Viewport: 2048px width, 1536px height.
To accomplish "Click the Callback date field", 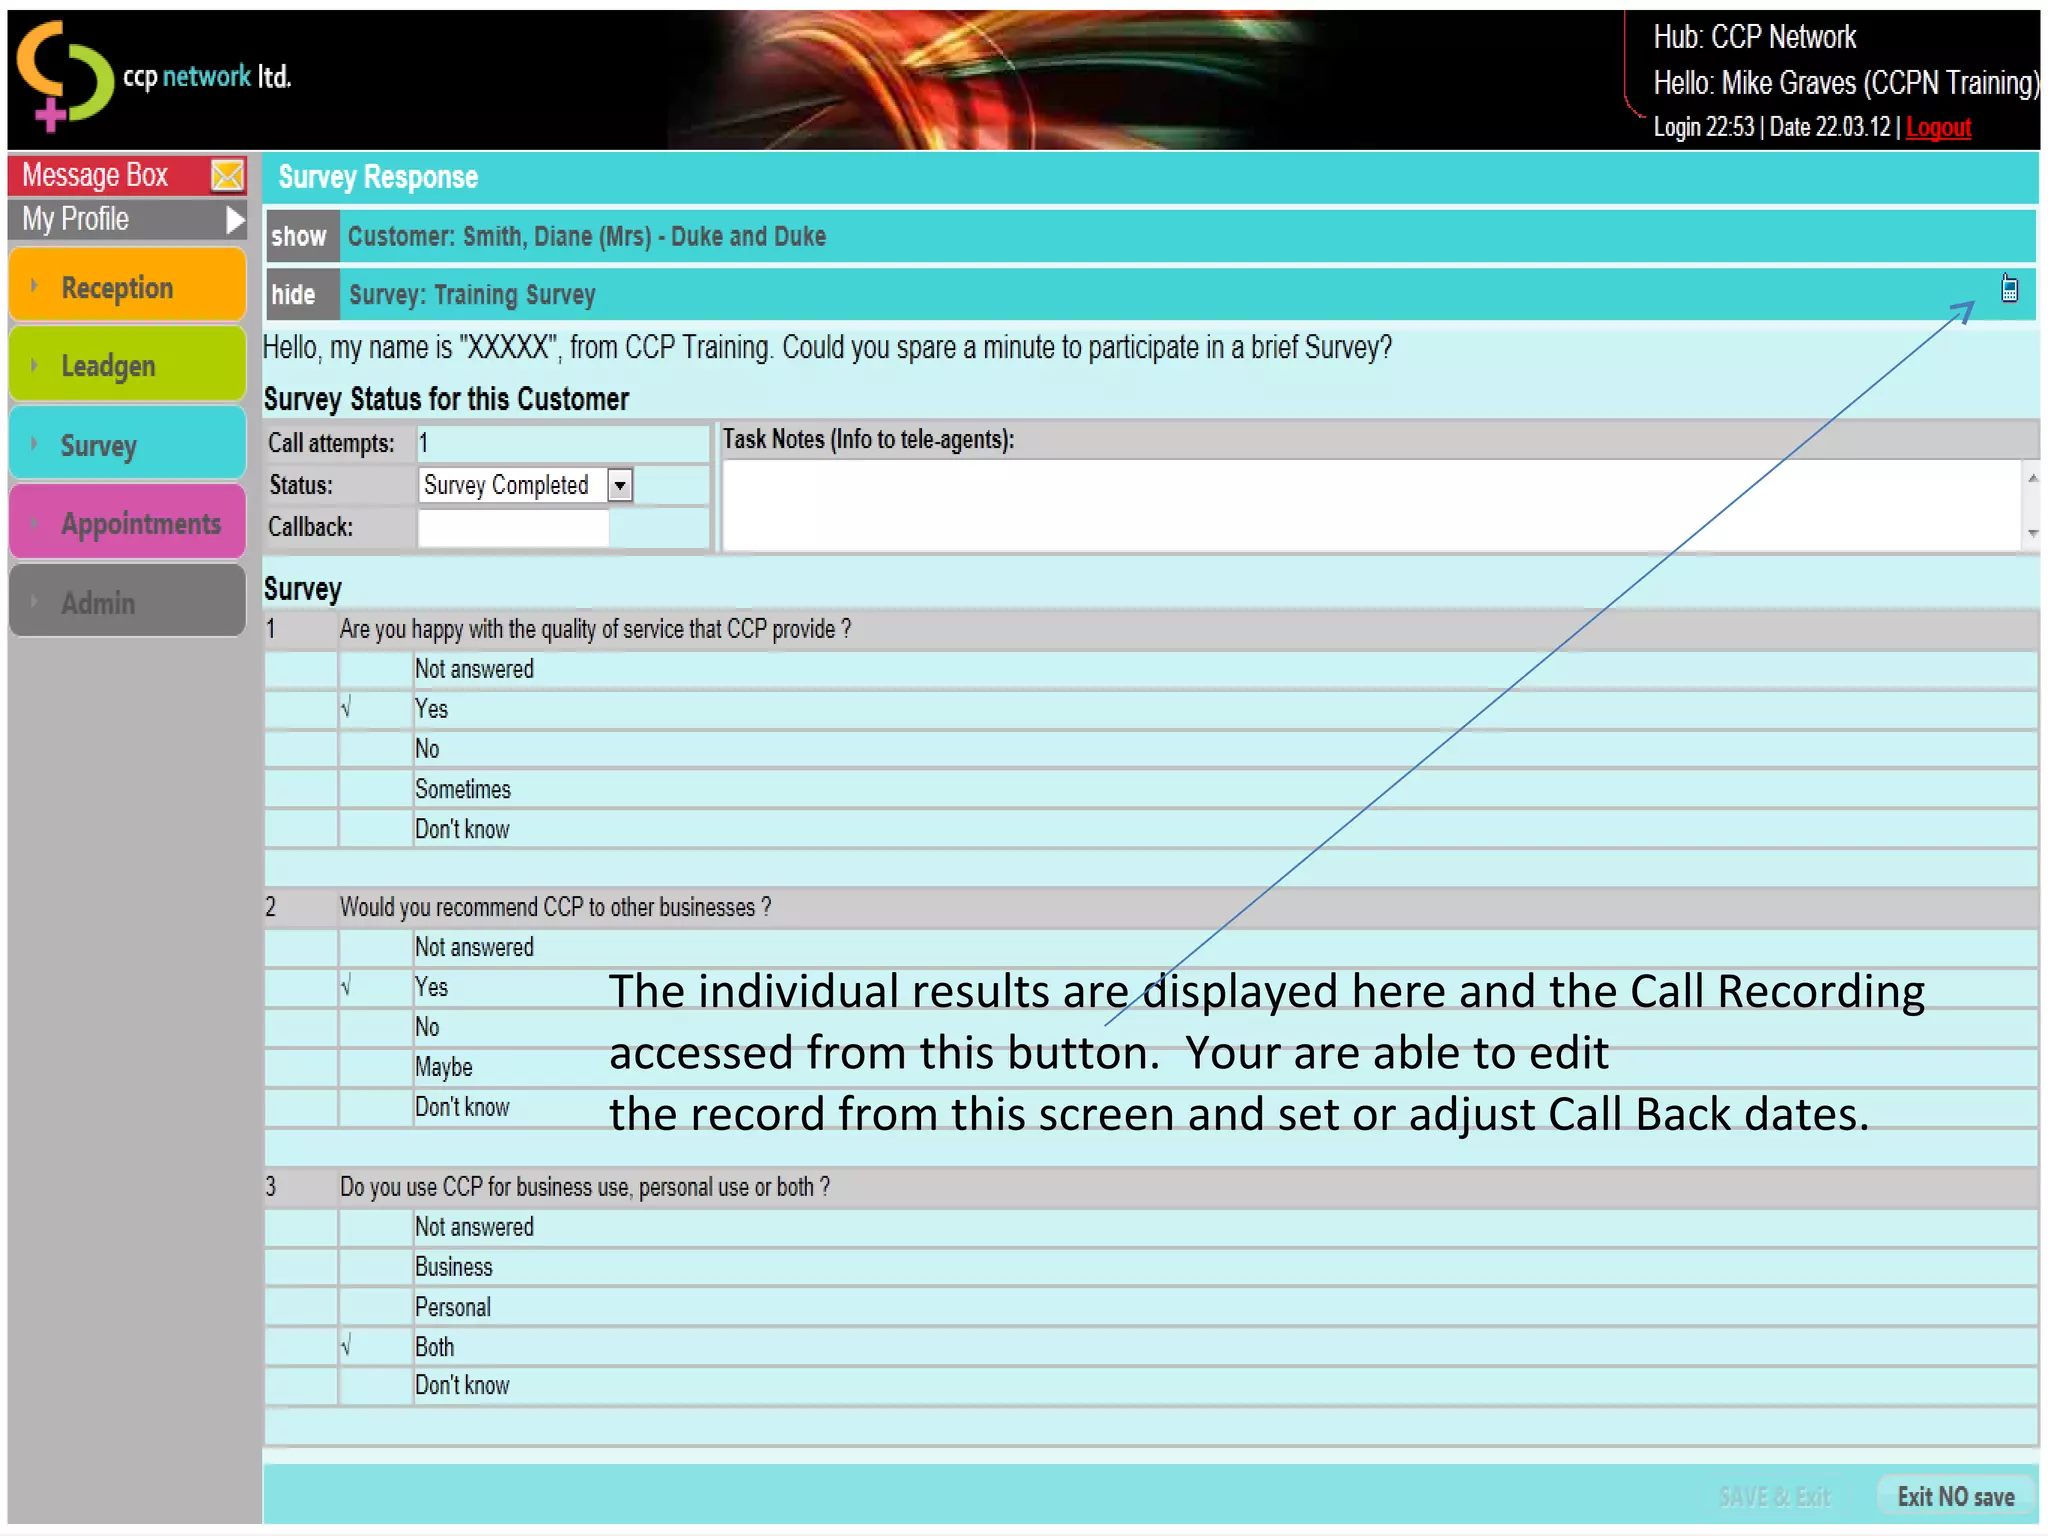I will tap(513, 527).
